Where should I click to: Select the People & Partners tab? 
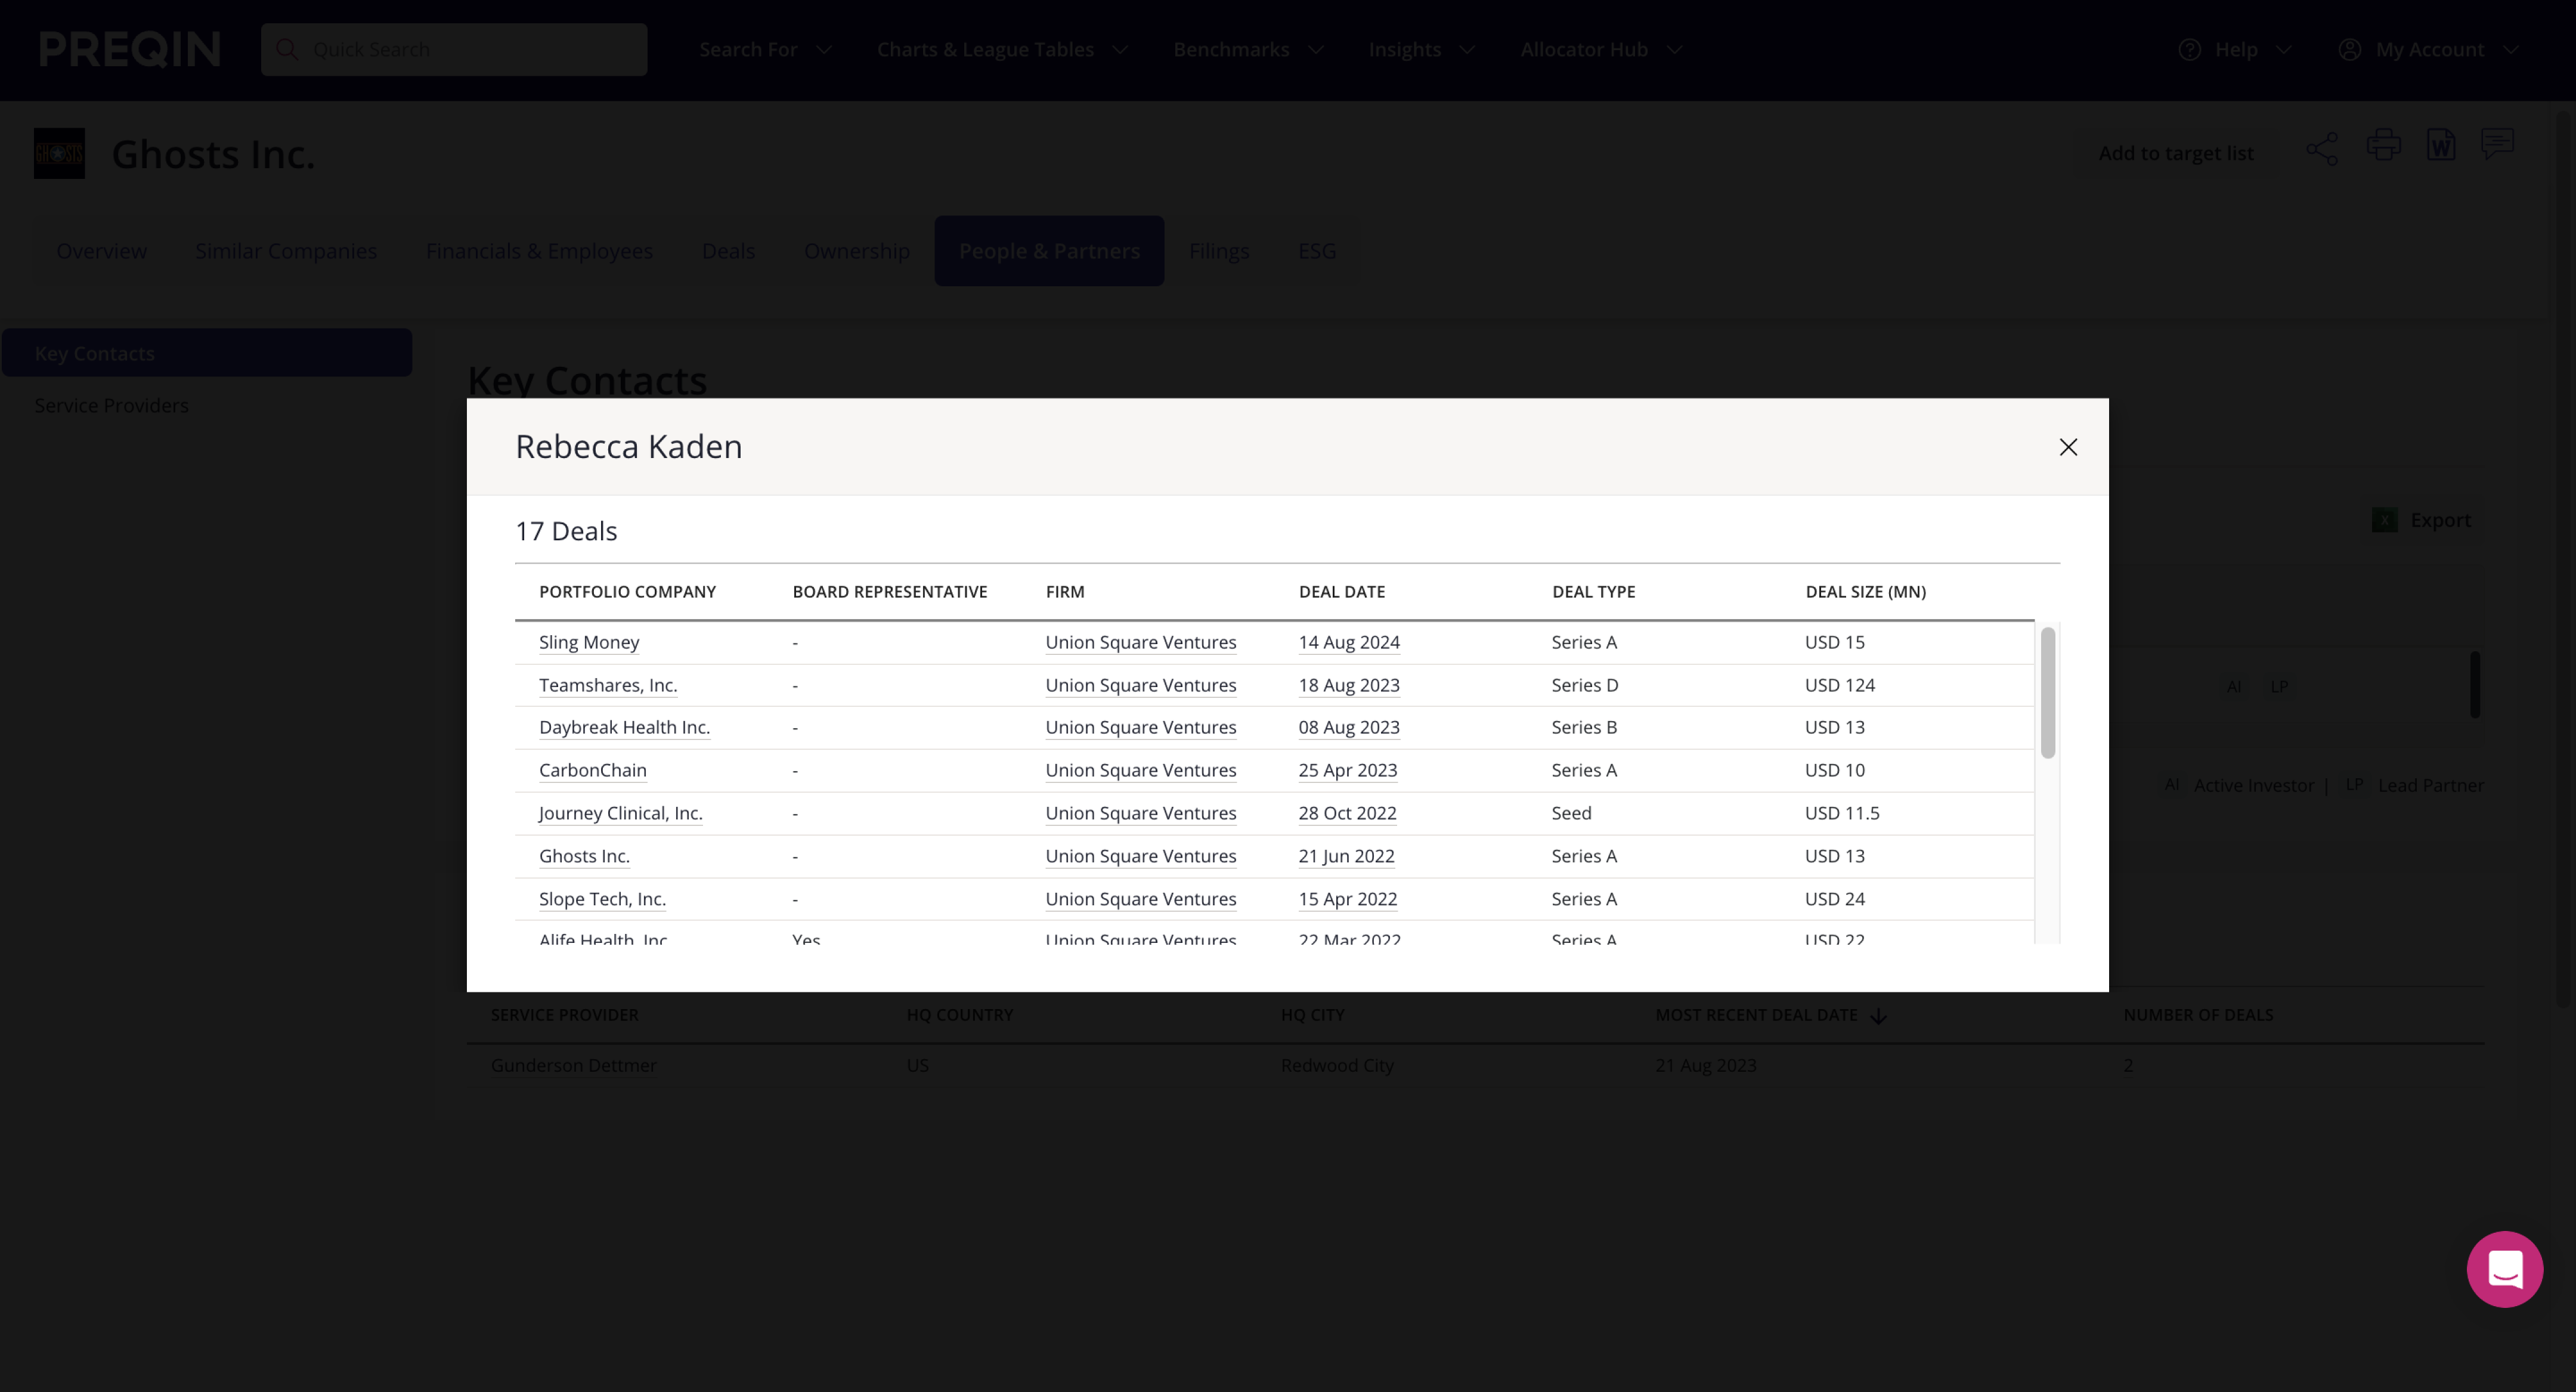1049,251
